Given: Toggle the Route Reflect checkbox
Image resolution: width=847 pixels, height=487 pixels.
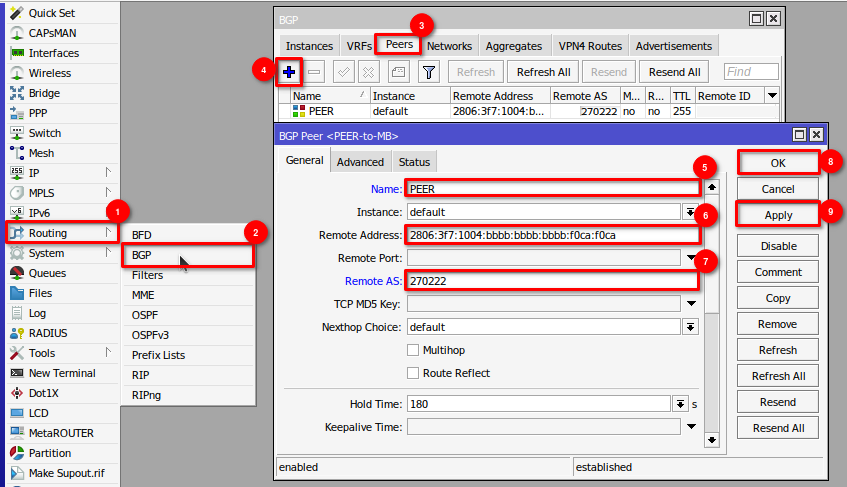Looking at the screenshot, I should (x=413, y=373).
